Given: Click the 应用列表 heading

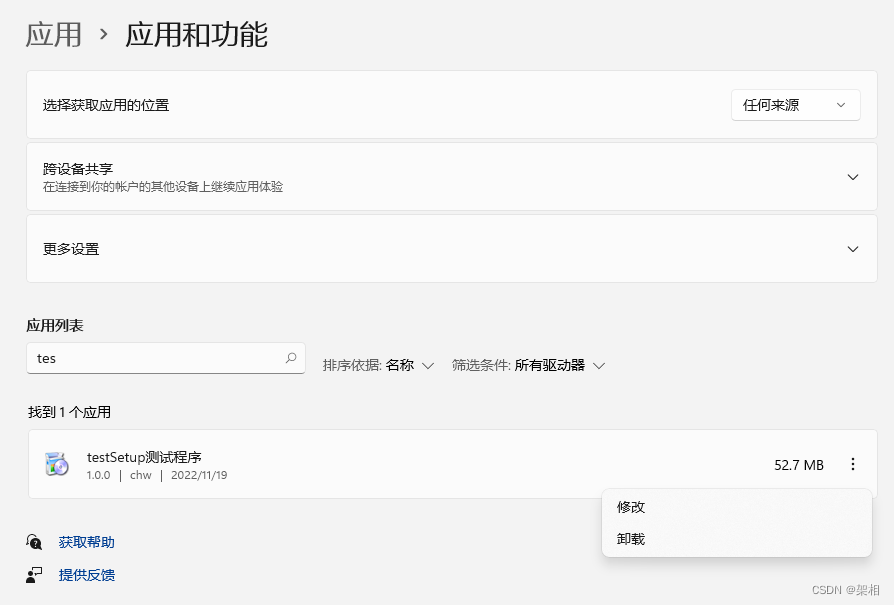Looking at the screenshot, I should click(55, 326).
